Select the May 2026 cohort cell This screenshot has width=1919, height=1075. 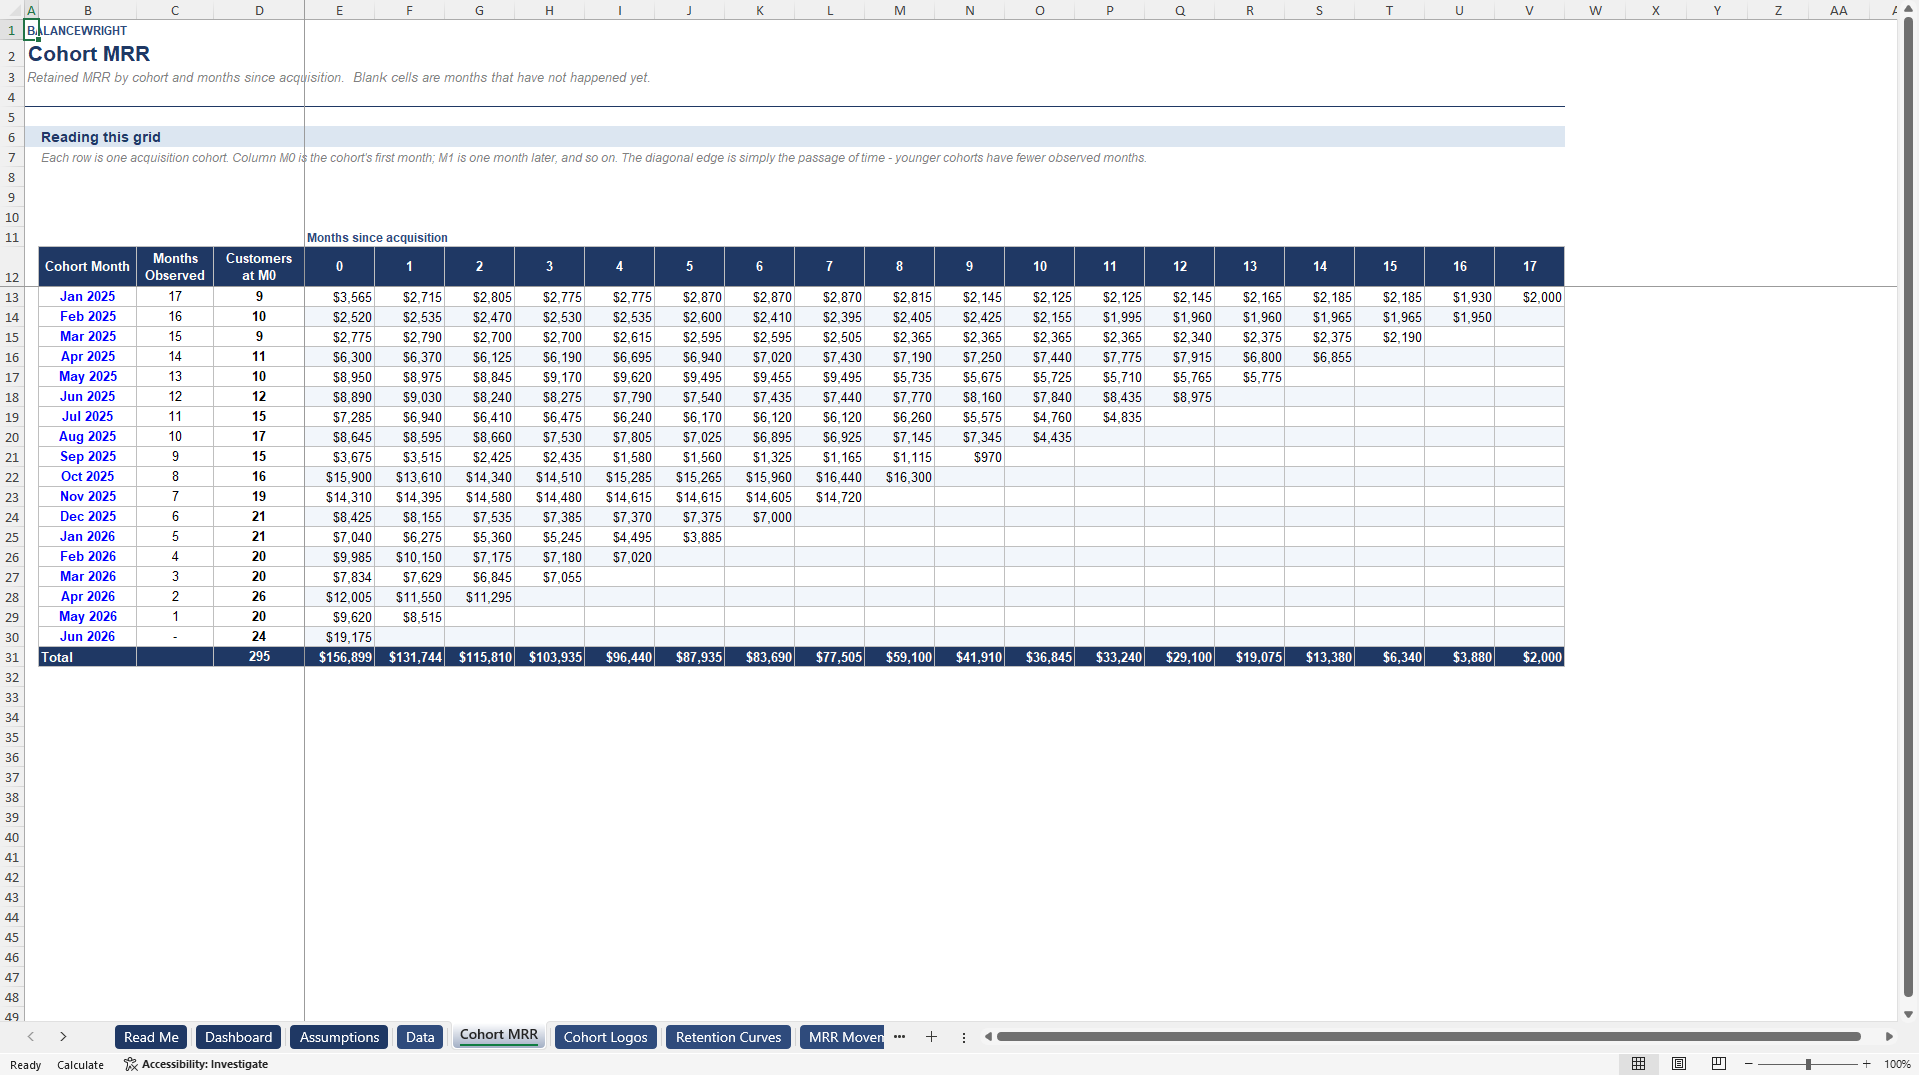(x=87, y=617)
